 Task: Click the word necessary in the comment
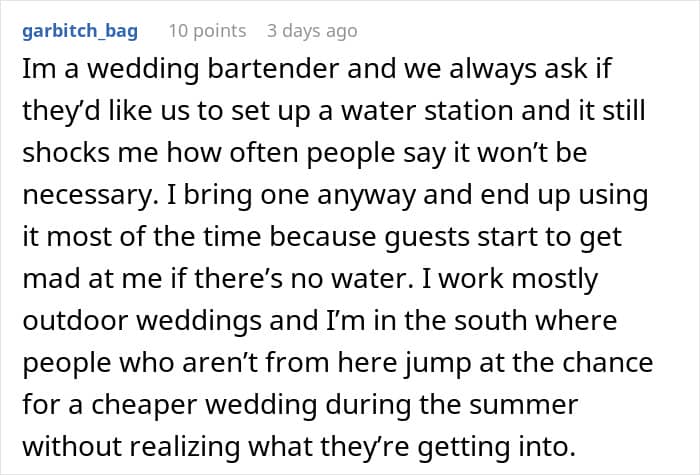(89, 196)
